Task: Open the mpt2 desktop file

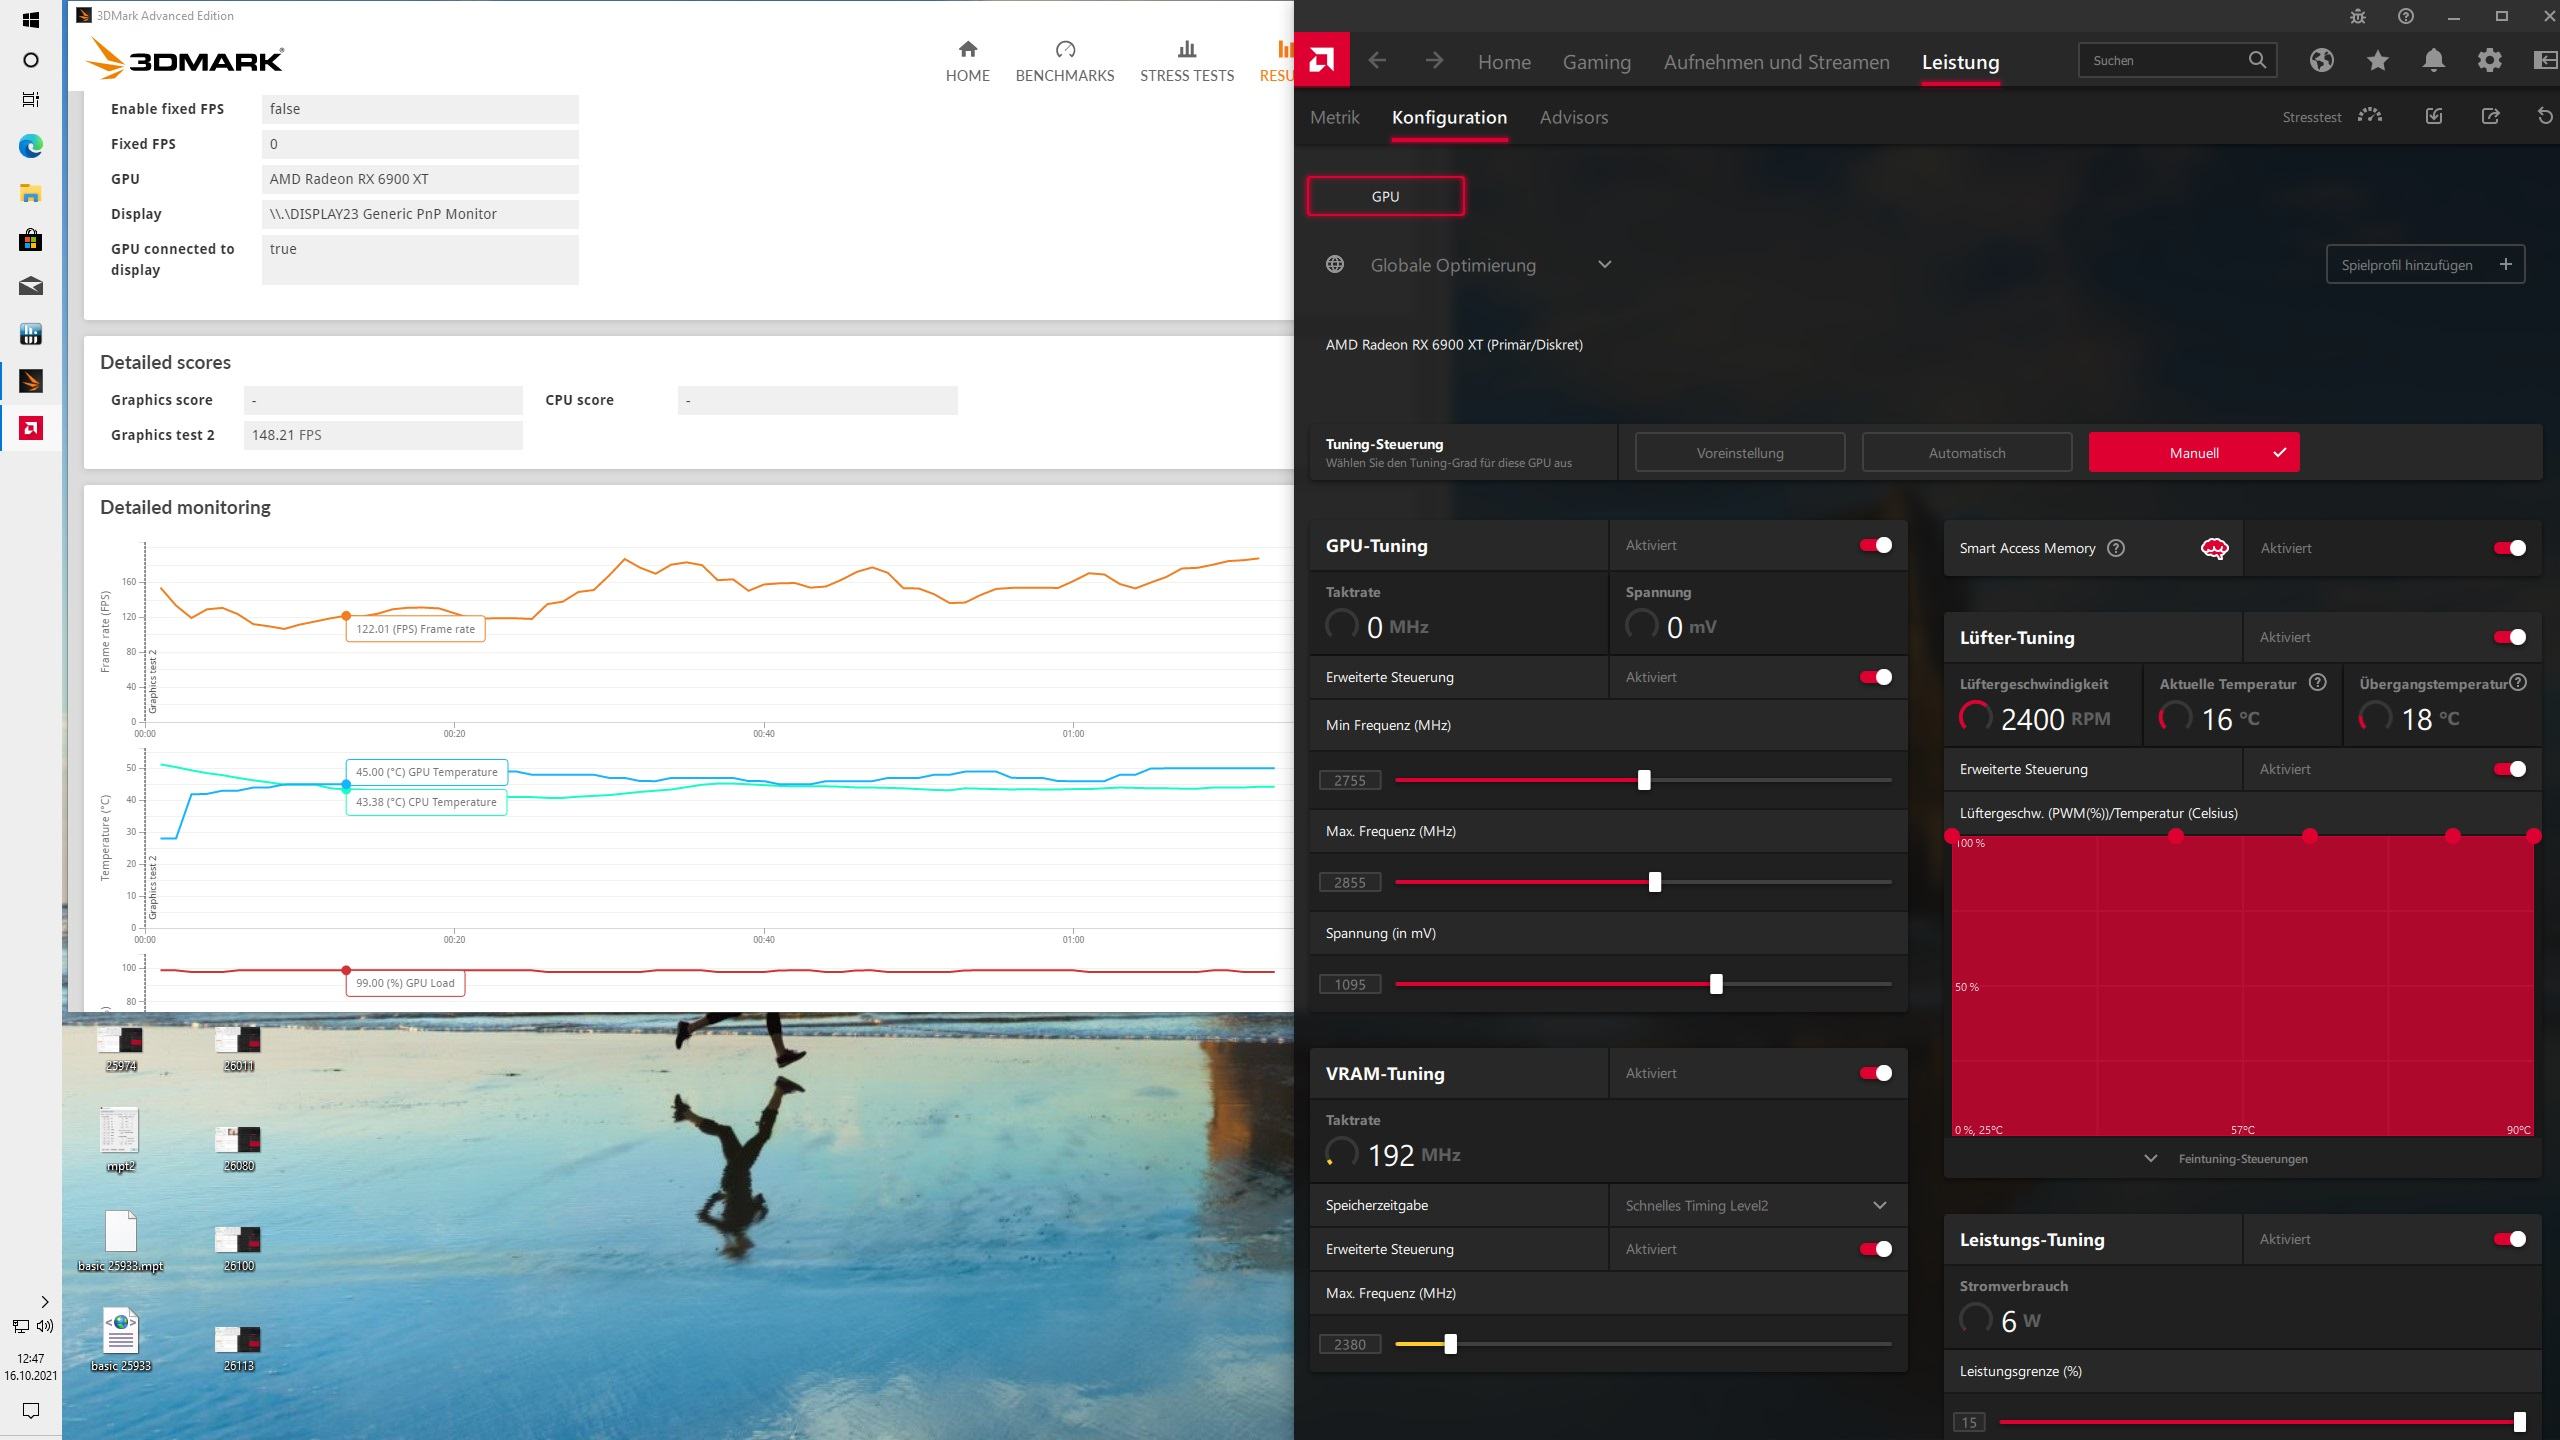Action: (x=120, y=1139)
